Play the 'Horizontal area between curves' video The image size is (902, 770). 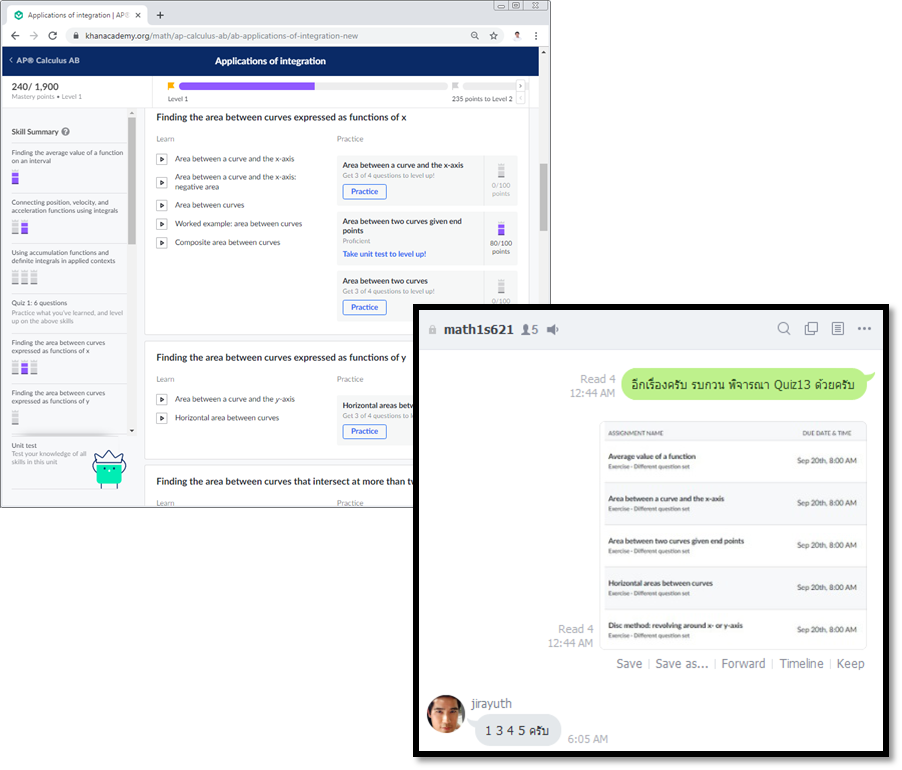point(162,418)
